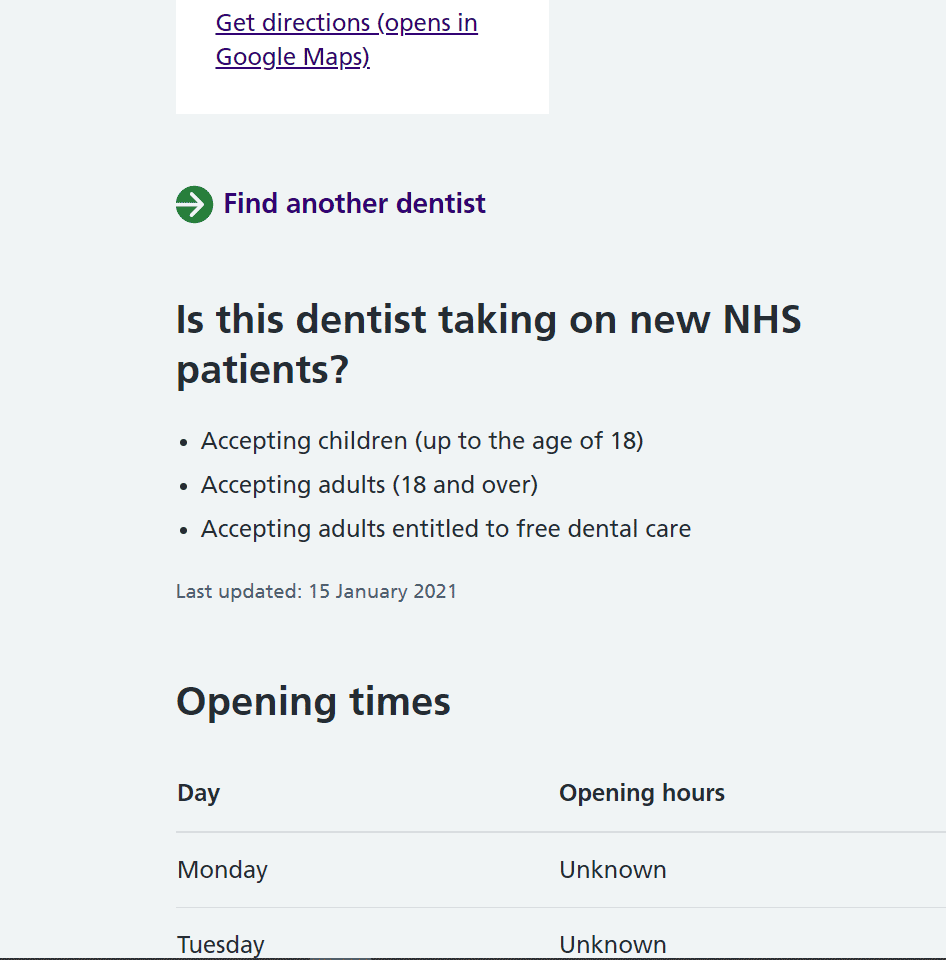The height and width of the screenshot is (960, 946).
Task: Click divider line under table header row
Action: 560,832
